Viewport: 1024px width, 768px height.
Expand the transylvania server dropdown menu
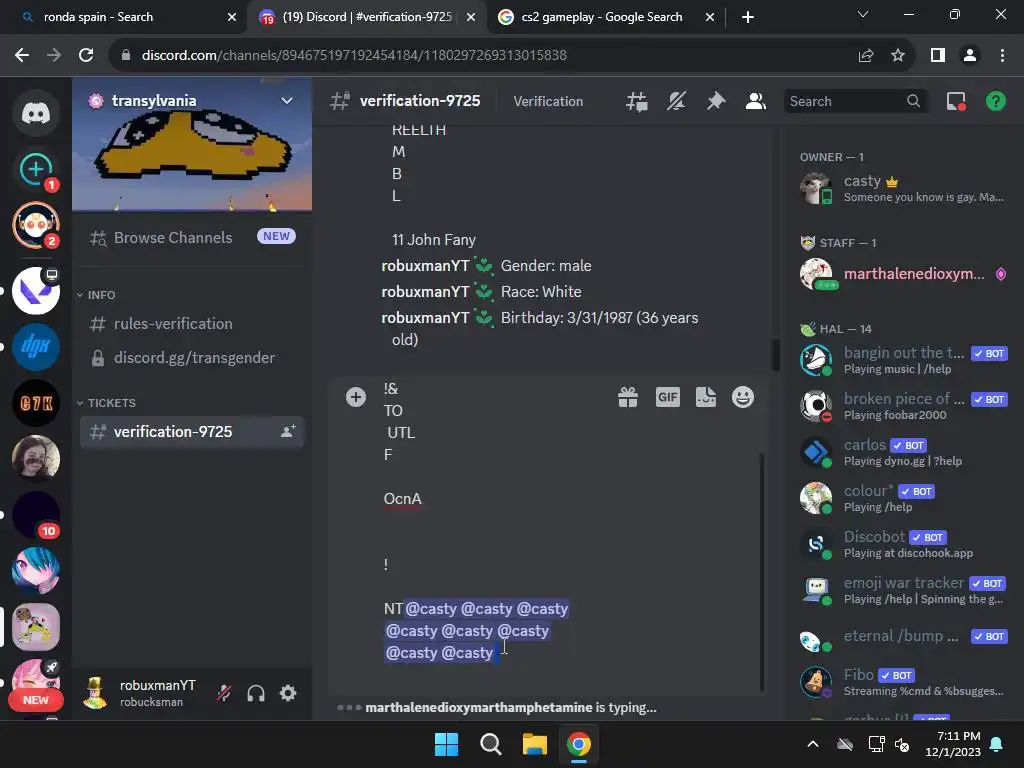286,101
